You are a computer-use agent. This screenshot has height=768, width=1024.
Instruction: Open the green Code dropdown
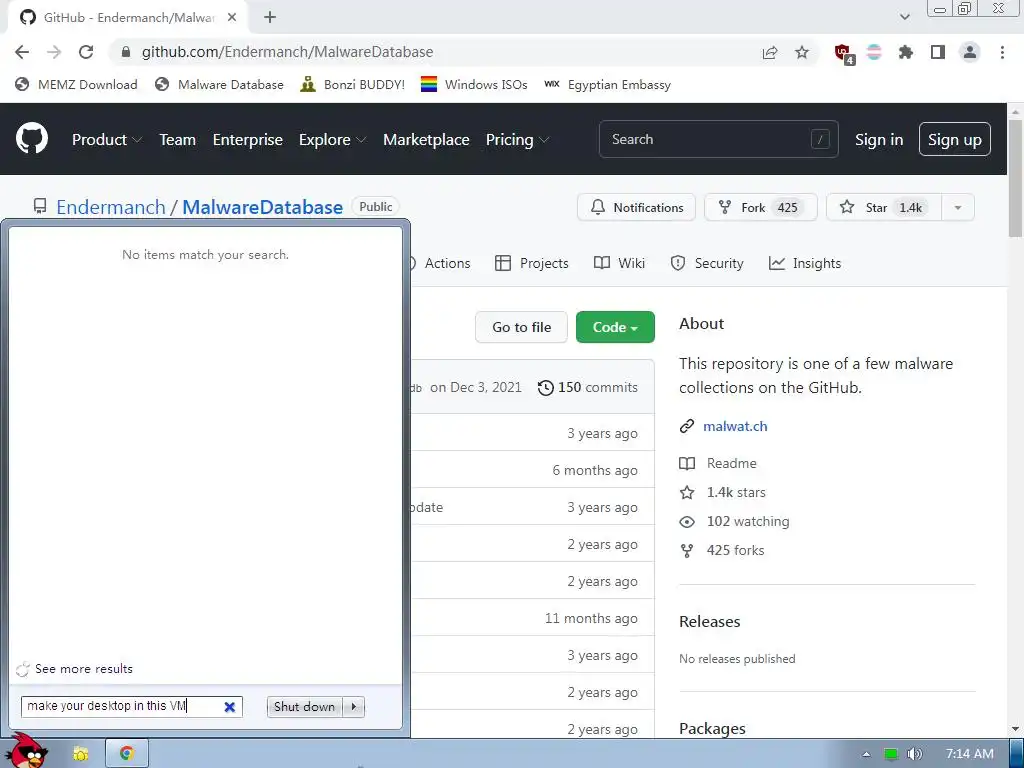tap(615, 327)
